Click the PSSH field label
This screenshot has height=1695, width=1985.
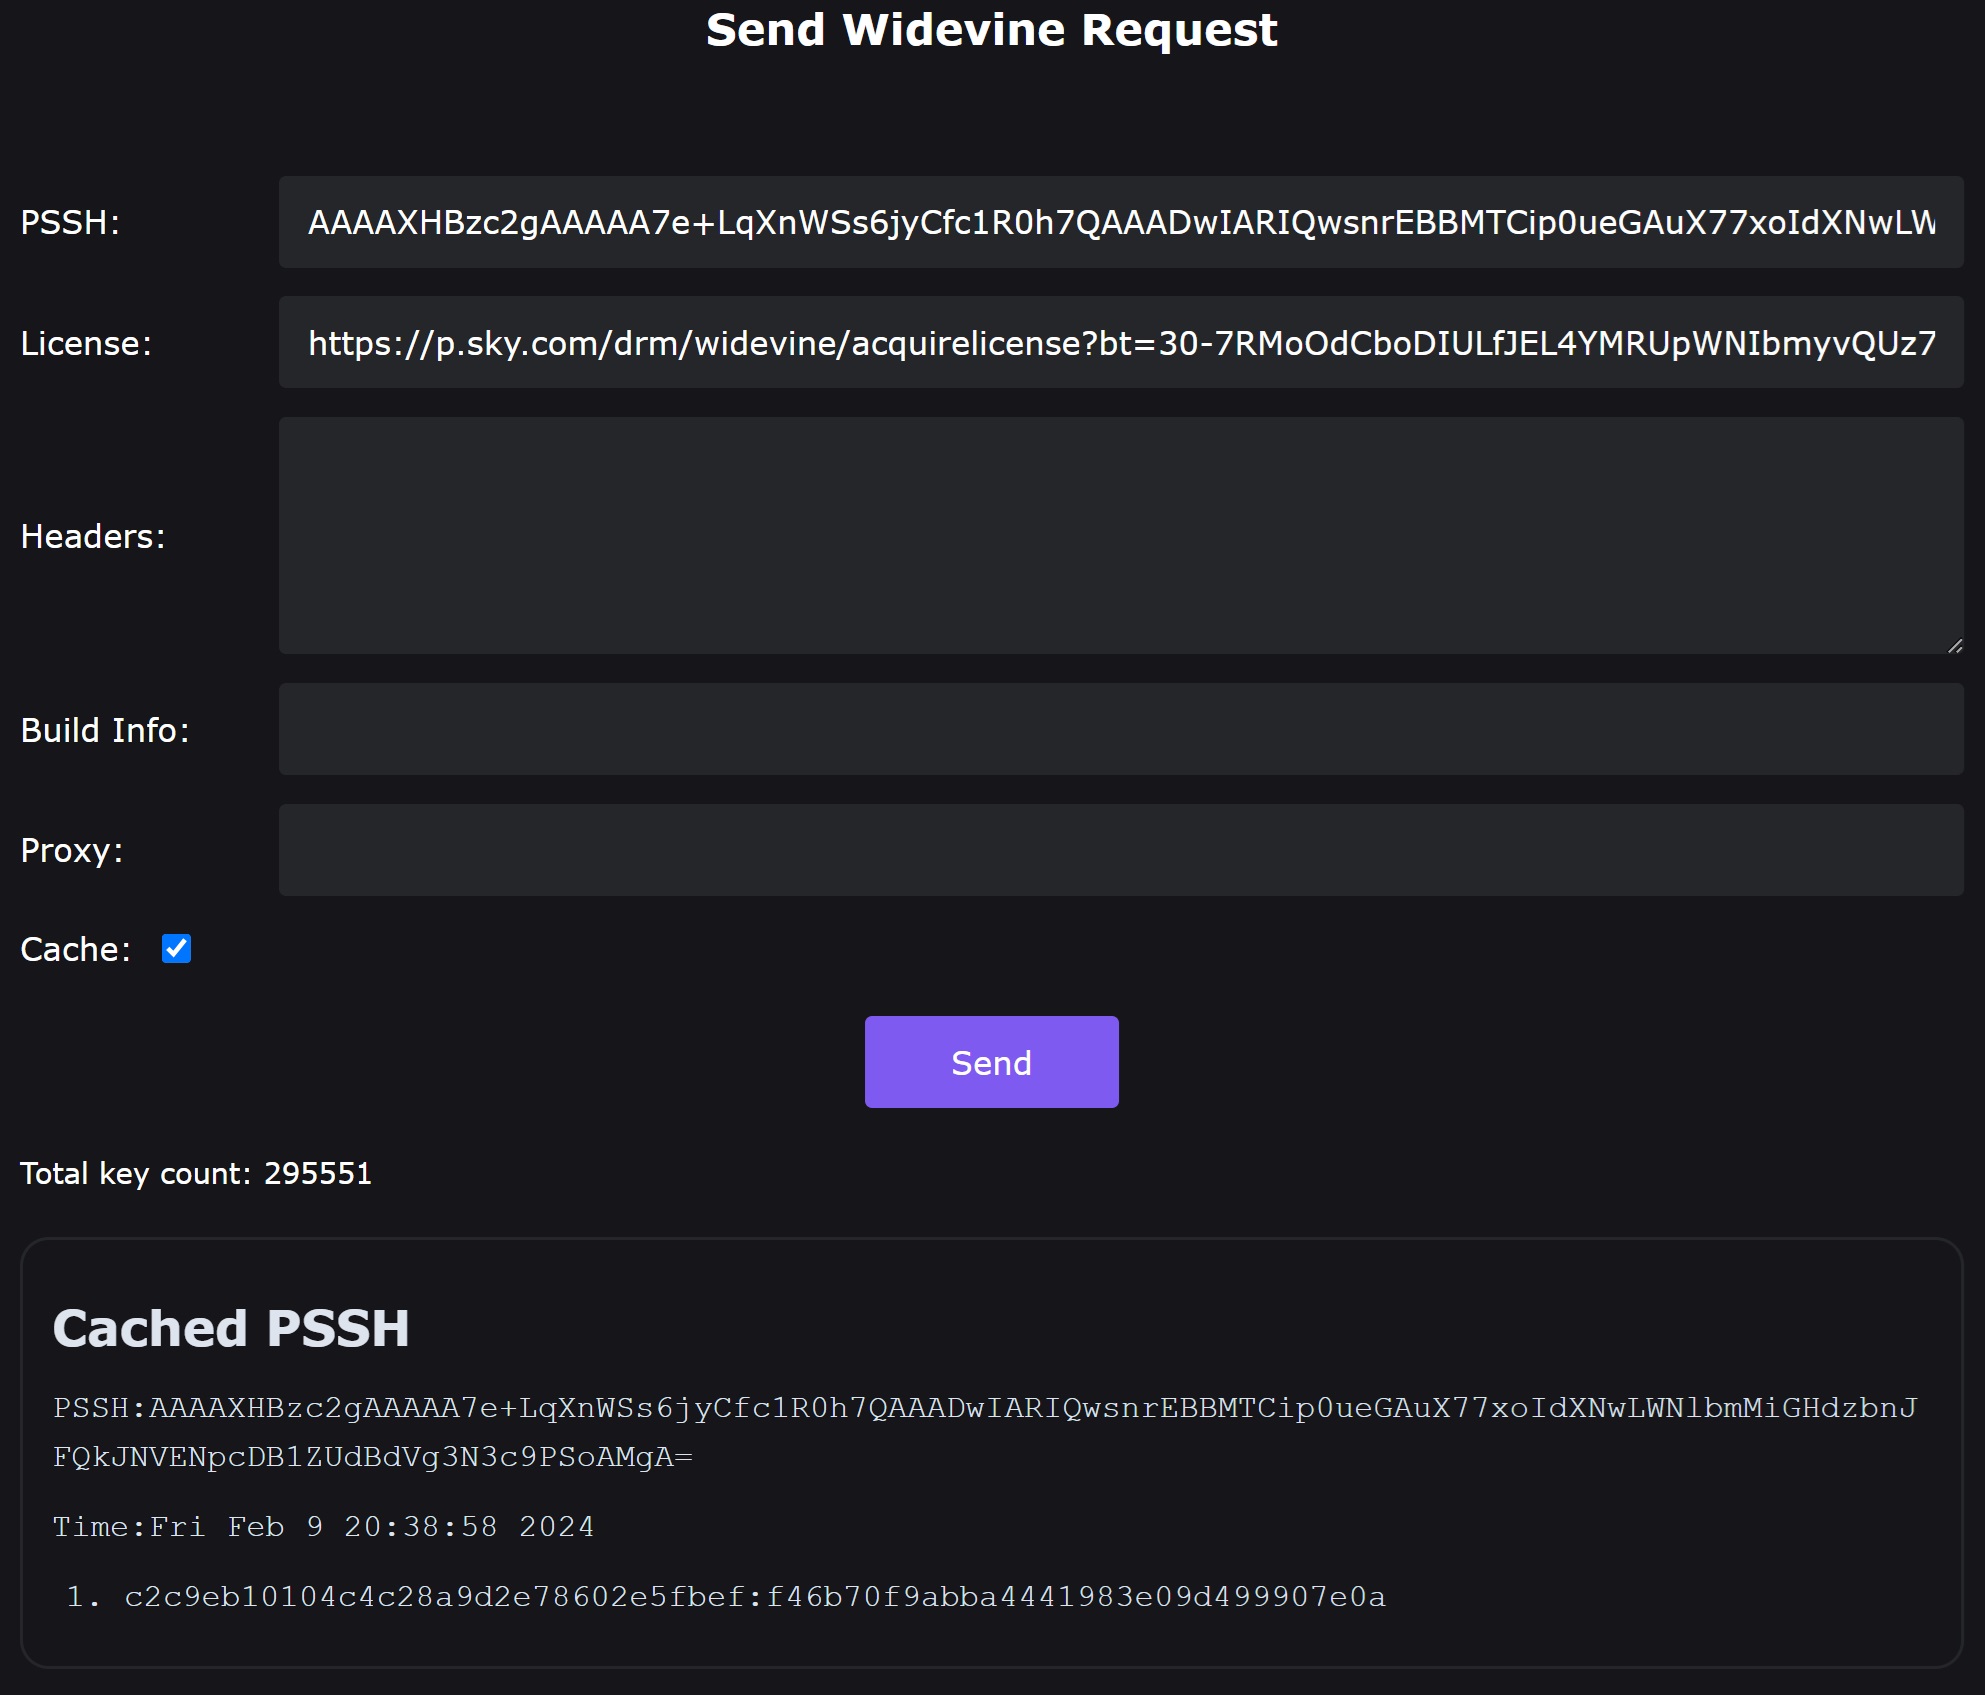coord(70,222)
